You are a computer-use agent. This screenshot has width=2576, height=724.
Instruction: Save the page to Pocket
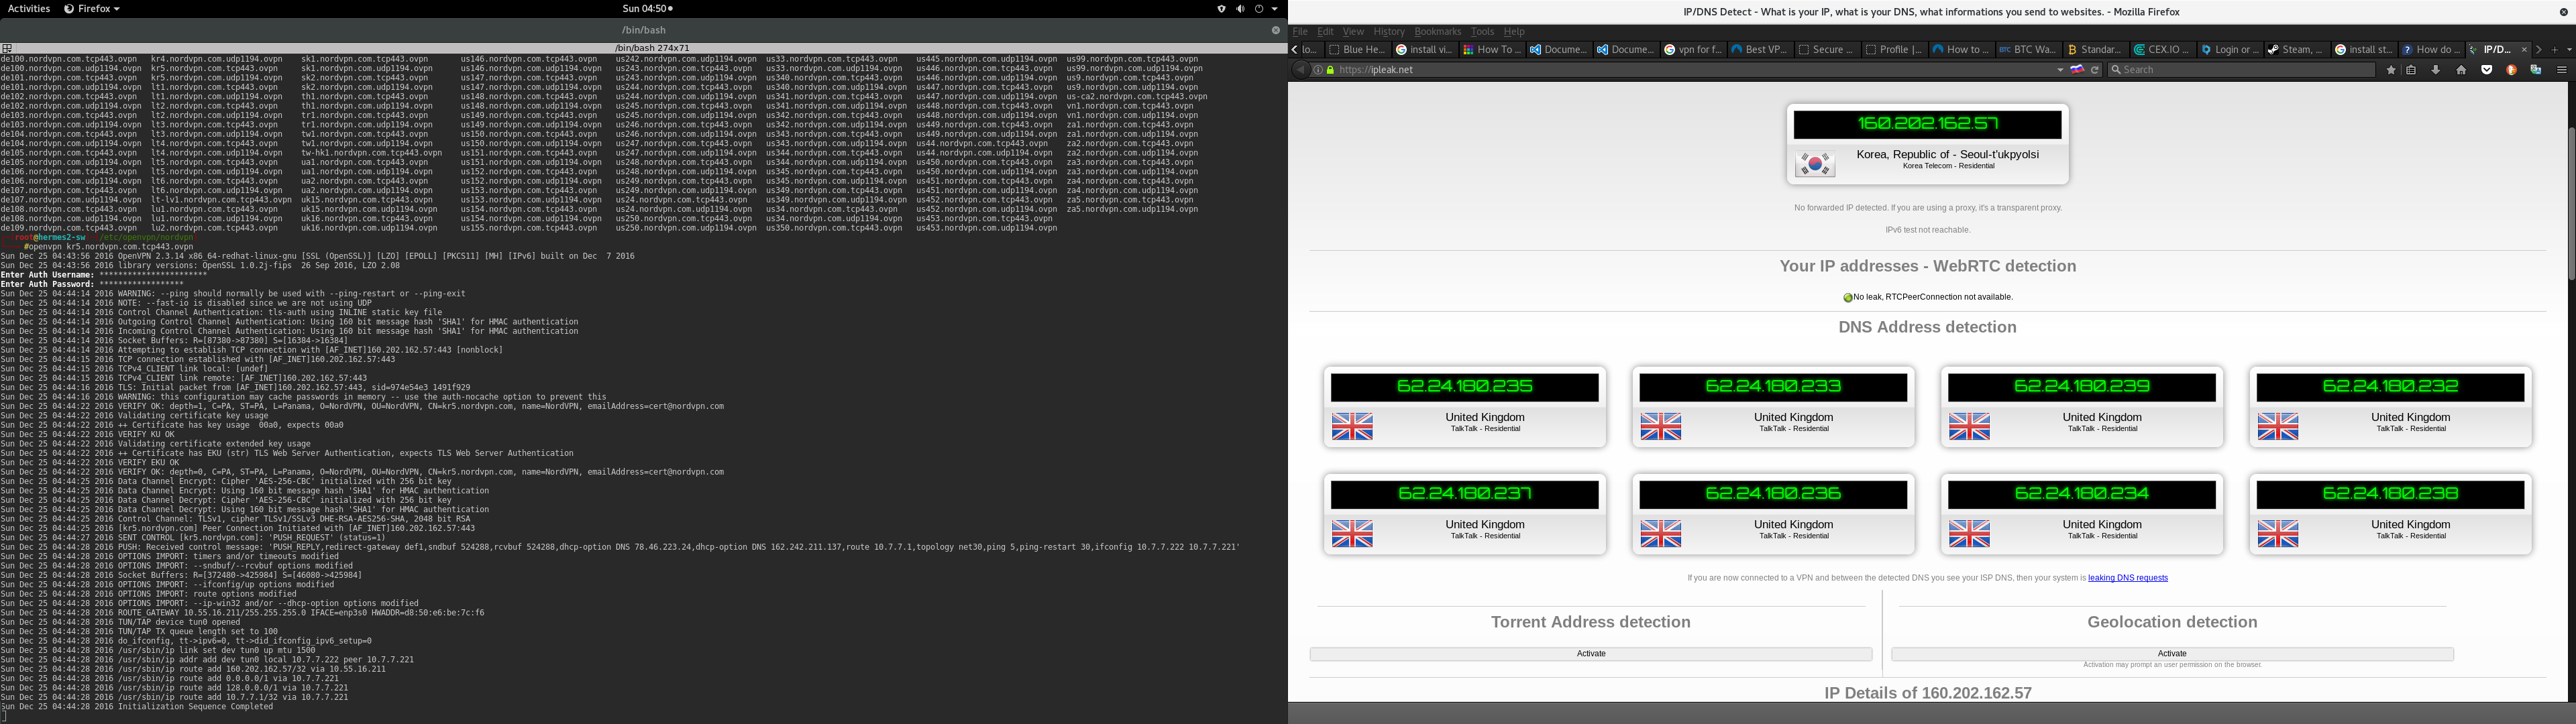[2487, 70]
